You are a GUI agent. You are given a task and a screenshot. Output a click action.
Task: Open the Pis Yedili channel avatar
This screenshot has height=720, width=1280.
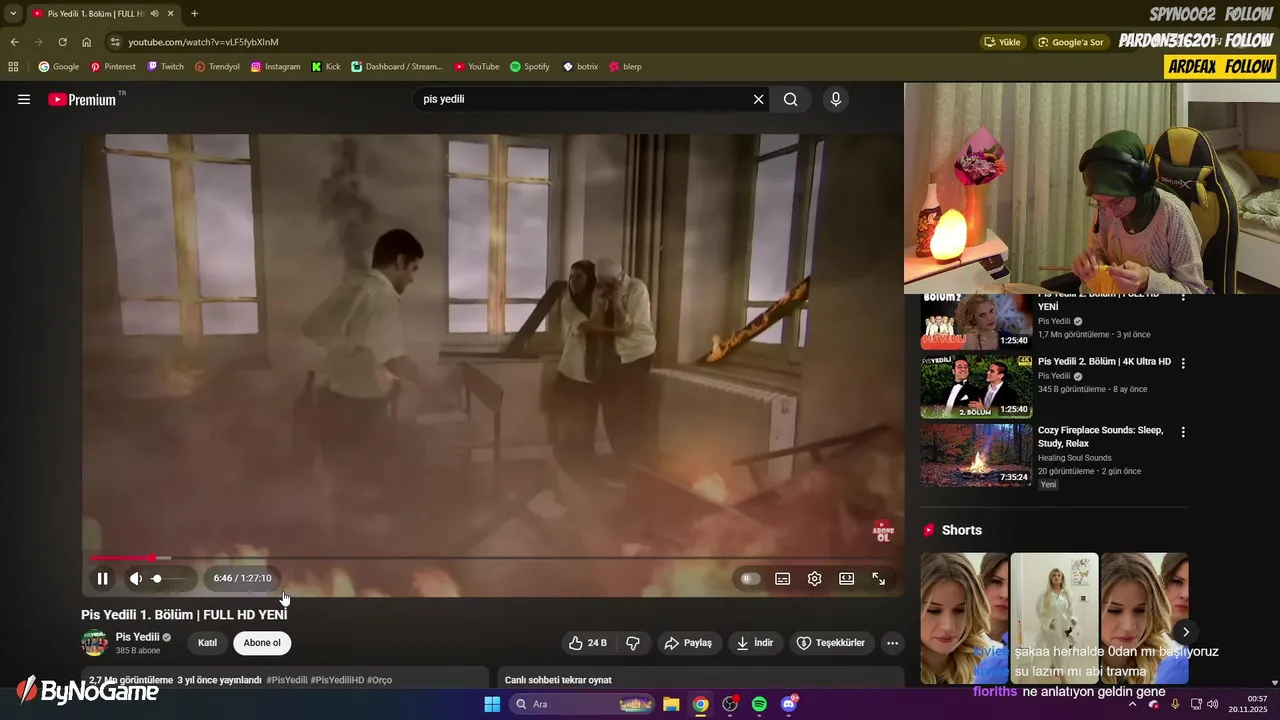[95, 643]
